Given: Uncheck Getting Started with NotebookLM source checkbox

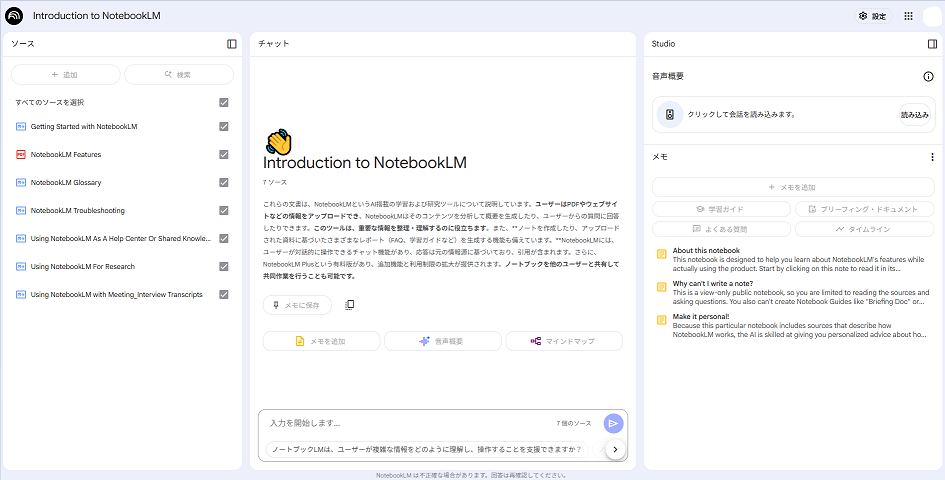Looking at the screenshot, I should click(x=224, y=127).
